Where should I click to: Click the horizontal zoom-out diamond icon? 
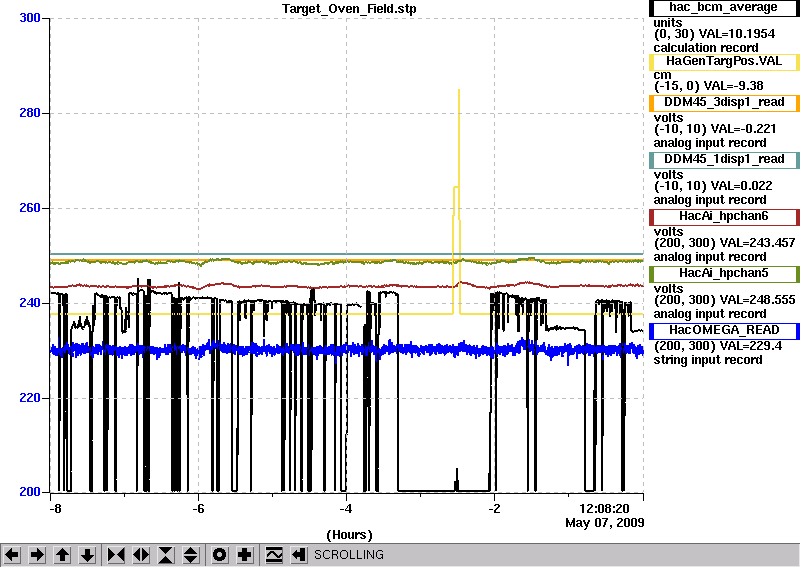coord(141,555)
